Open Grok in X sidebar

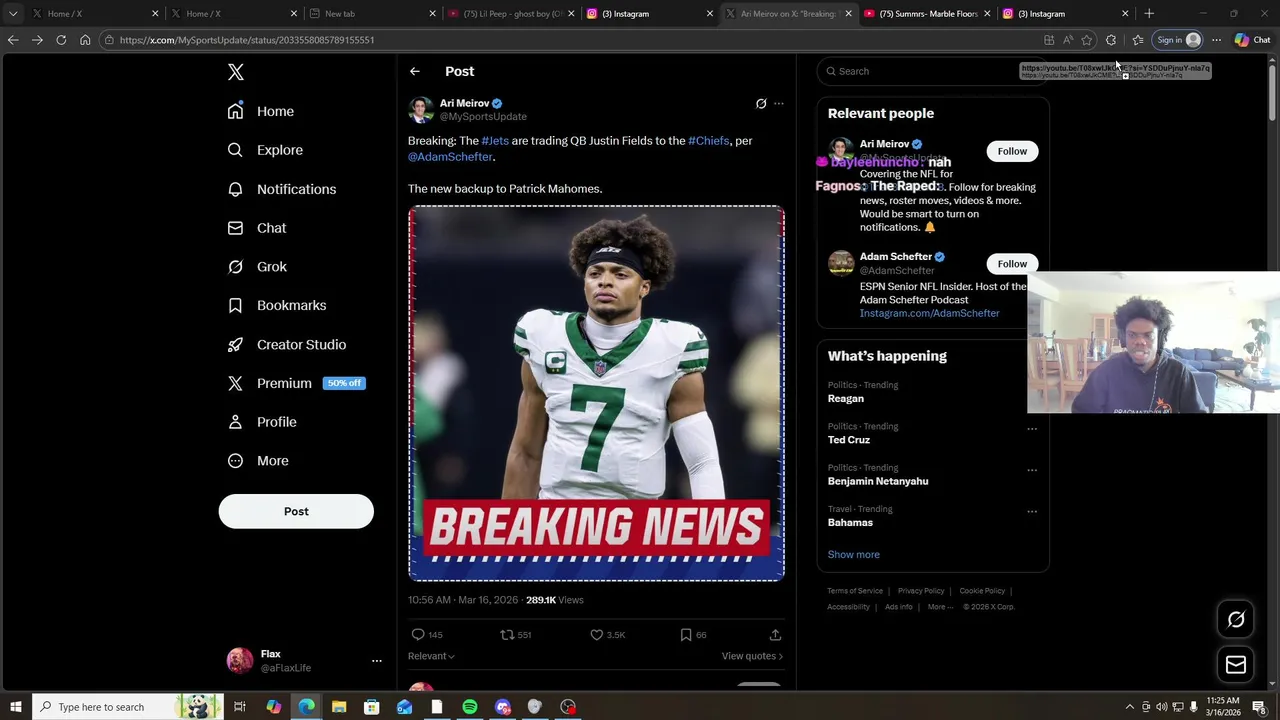click(257, 267)
